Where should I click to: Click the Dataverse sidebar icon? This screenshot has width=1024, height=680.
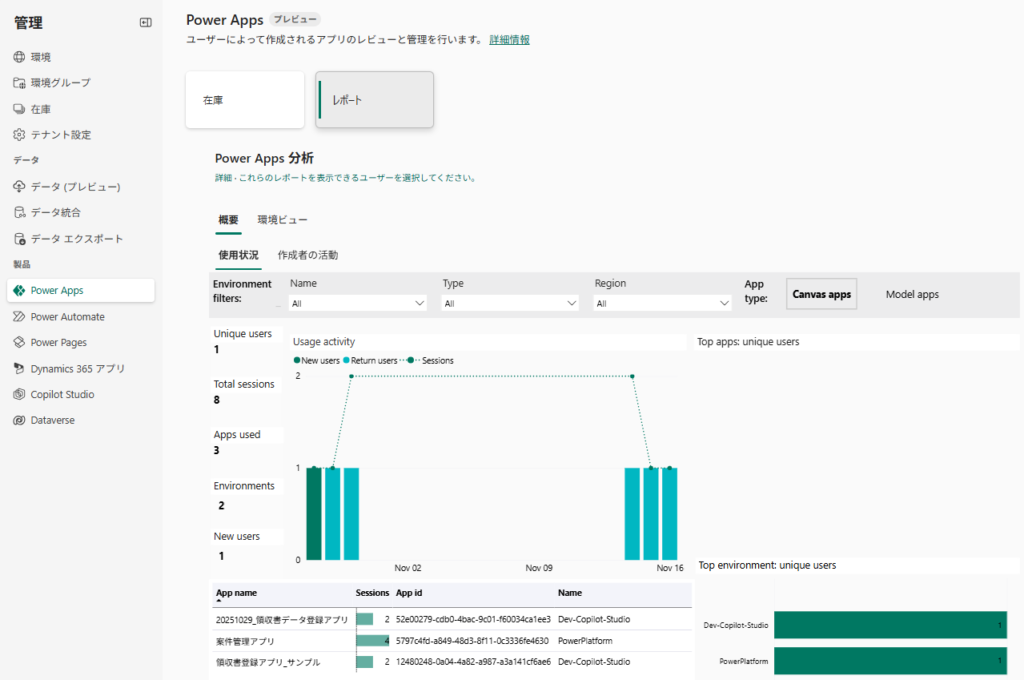19,421
